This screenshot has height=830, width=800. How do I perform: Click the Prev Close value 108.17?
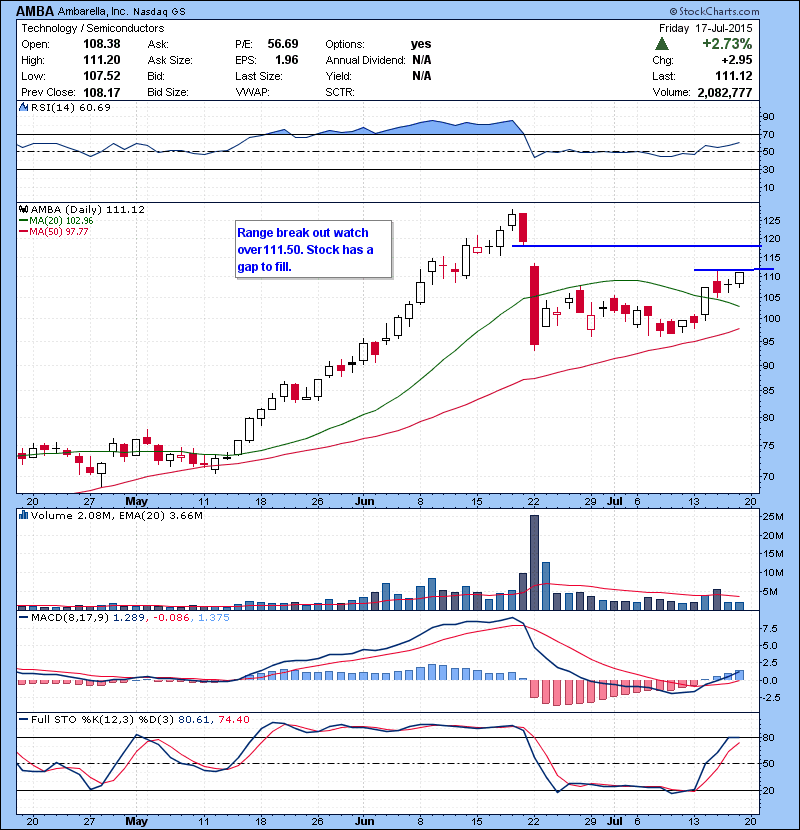[x=102, y=92]
